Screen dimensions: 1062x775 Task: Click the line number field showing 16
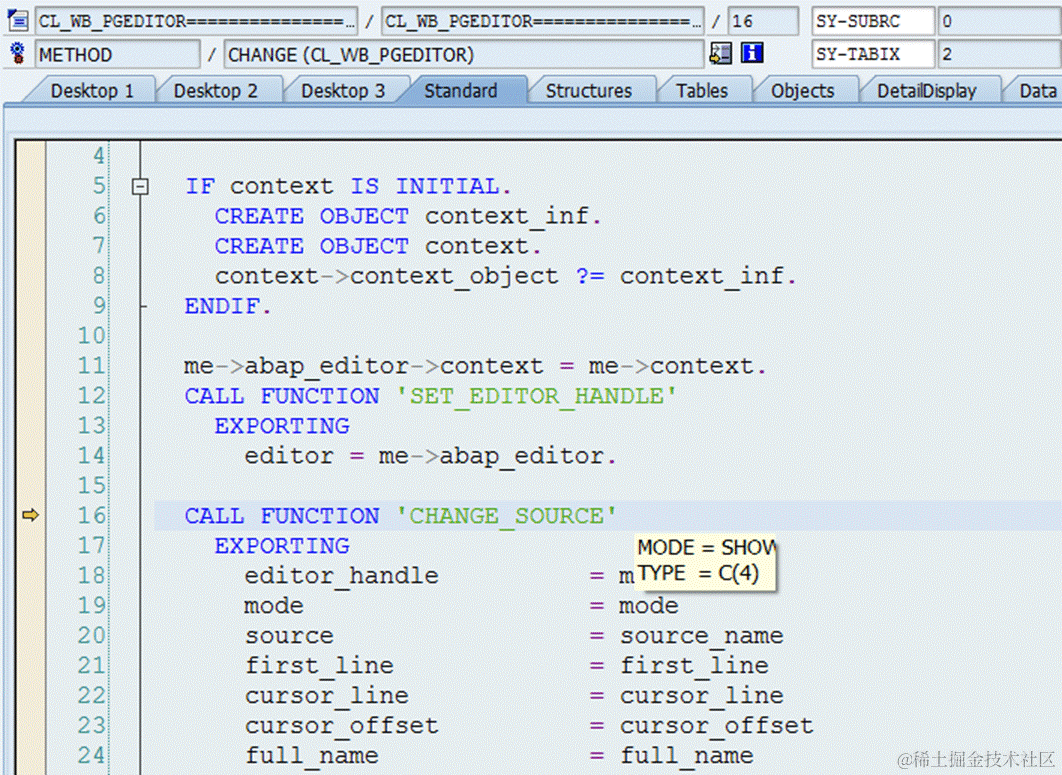pos(763,21)
